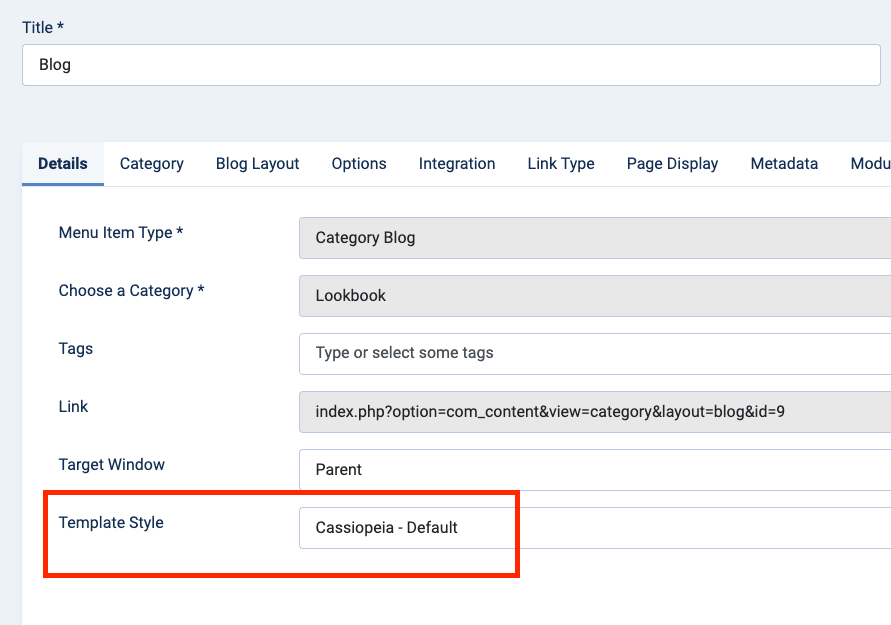Open the Page Display tab

[x=672, y=164]
